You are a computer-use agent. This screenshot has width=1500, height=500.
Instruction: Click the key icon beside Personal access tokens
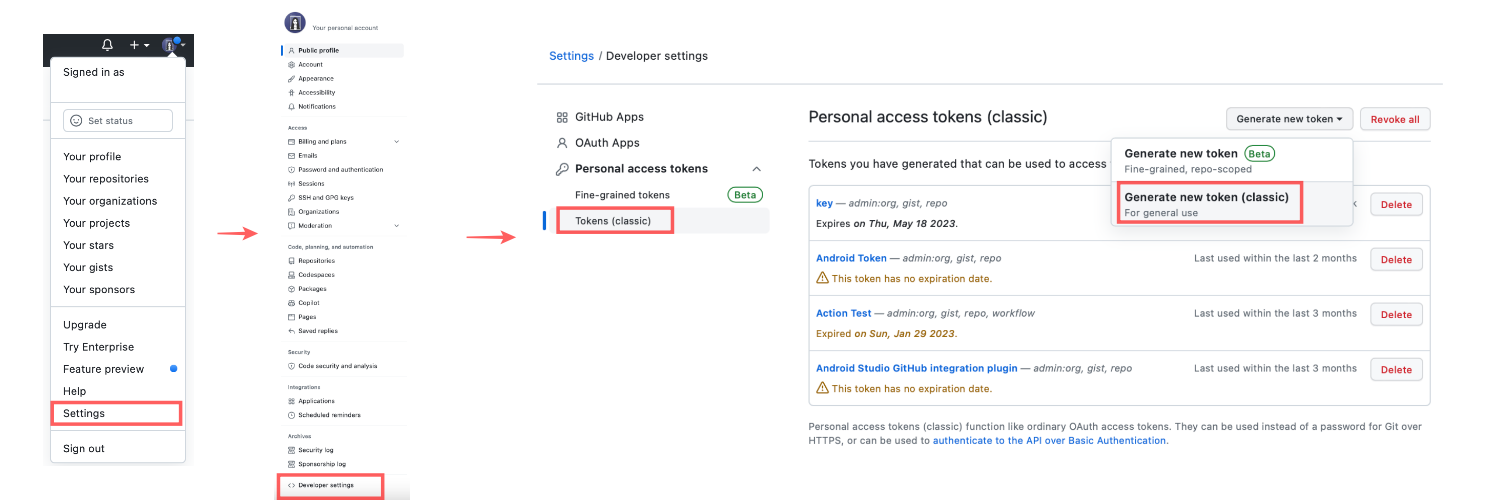click(x=562, y=169)
